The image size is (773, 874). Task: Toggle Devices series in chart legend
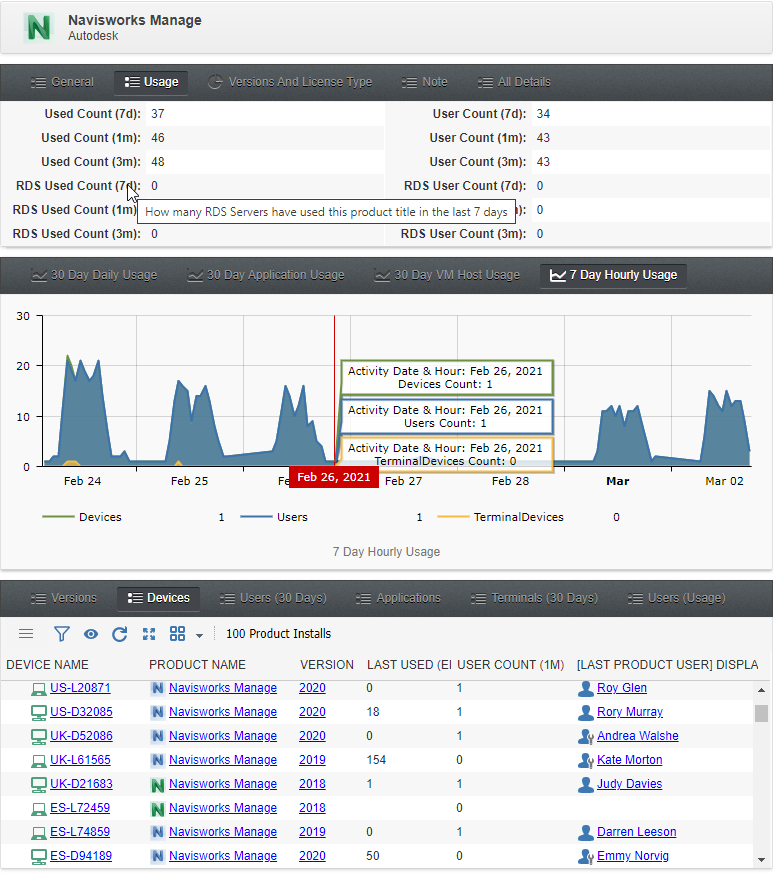point(82,517)
